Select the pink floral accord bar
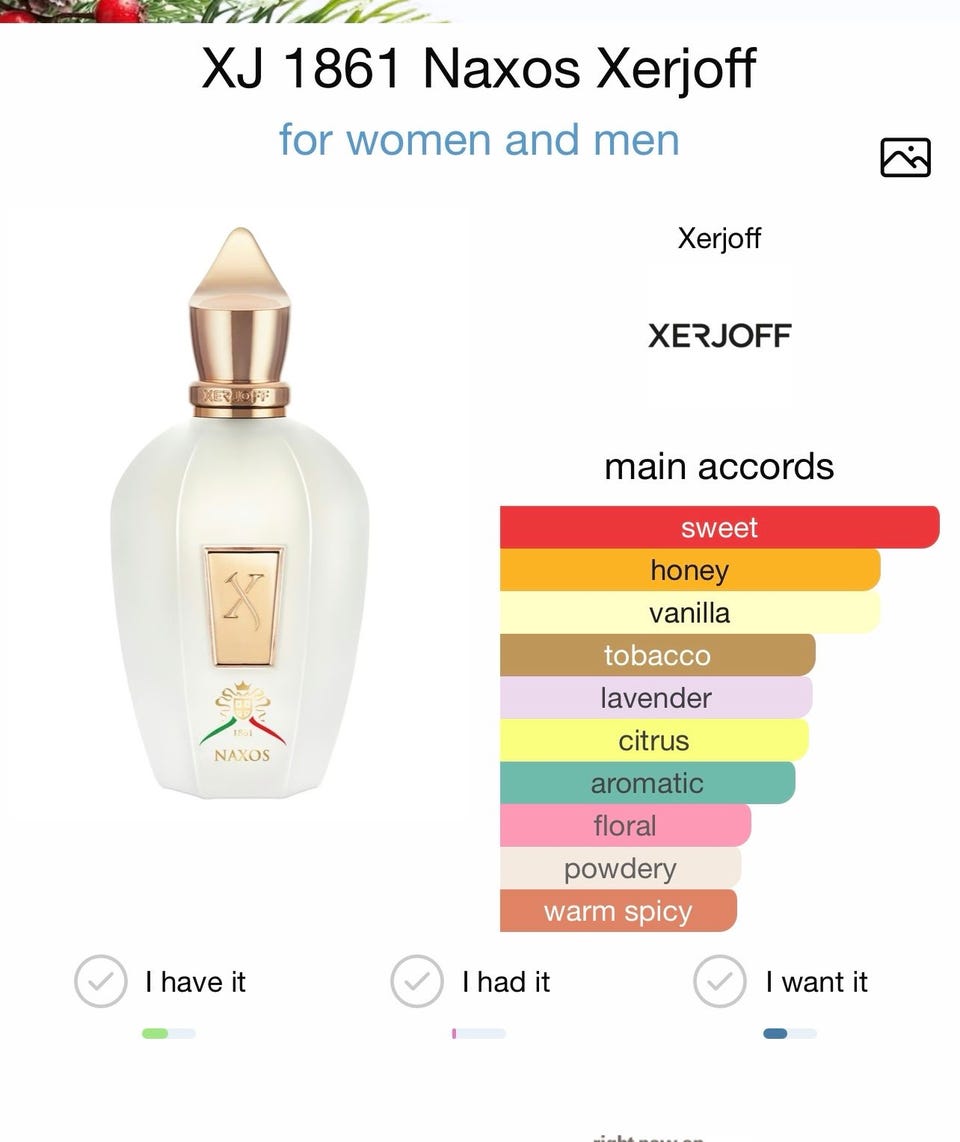This screenshot has width=960, height=1142. pyautogui.click(x=625, y=825)
